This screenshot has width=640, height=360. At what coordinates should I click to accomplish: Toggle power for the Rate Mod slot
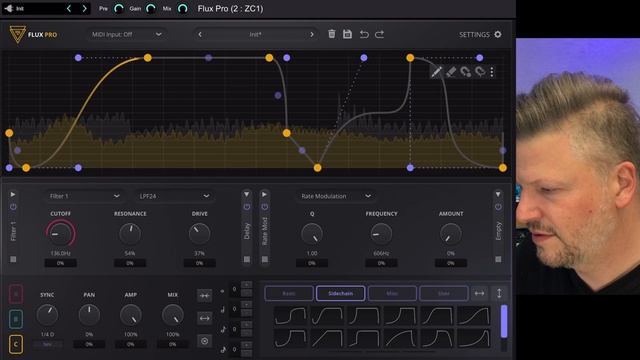(x=264, y=207)
